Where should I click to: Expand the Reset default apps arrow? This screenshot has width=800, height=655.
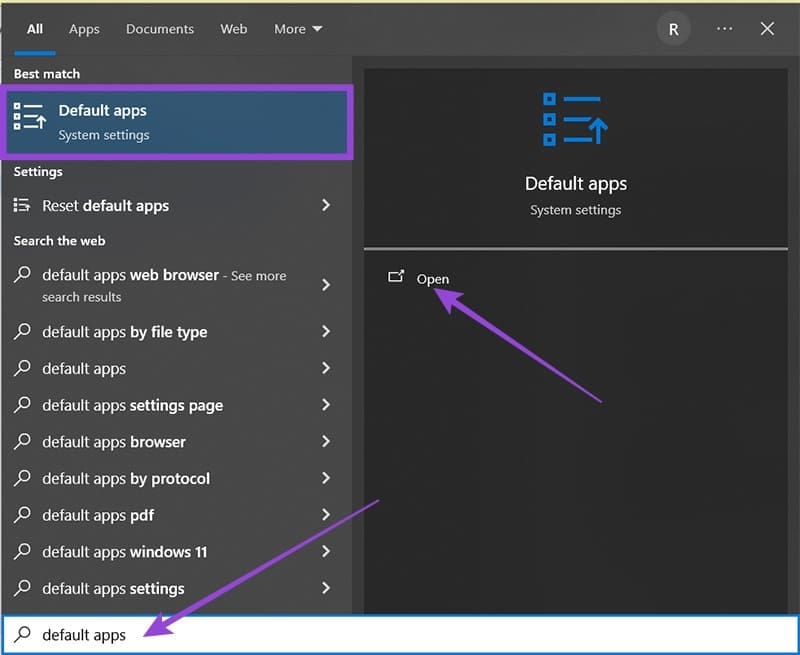click(325, 205)
